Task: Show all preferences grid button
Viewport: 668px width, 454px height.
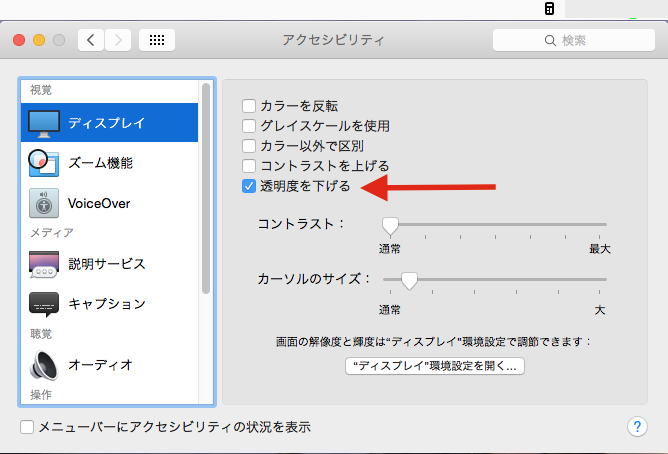Action: tap(157, 40)
